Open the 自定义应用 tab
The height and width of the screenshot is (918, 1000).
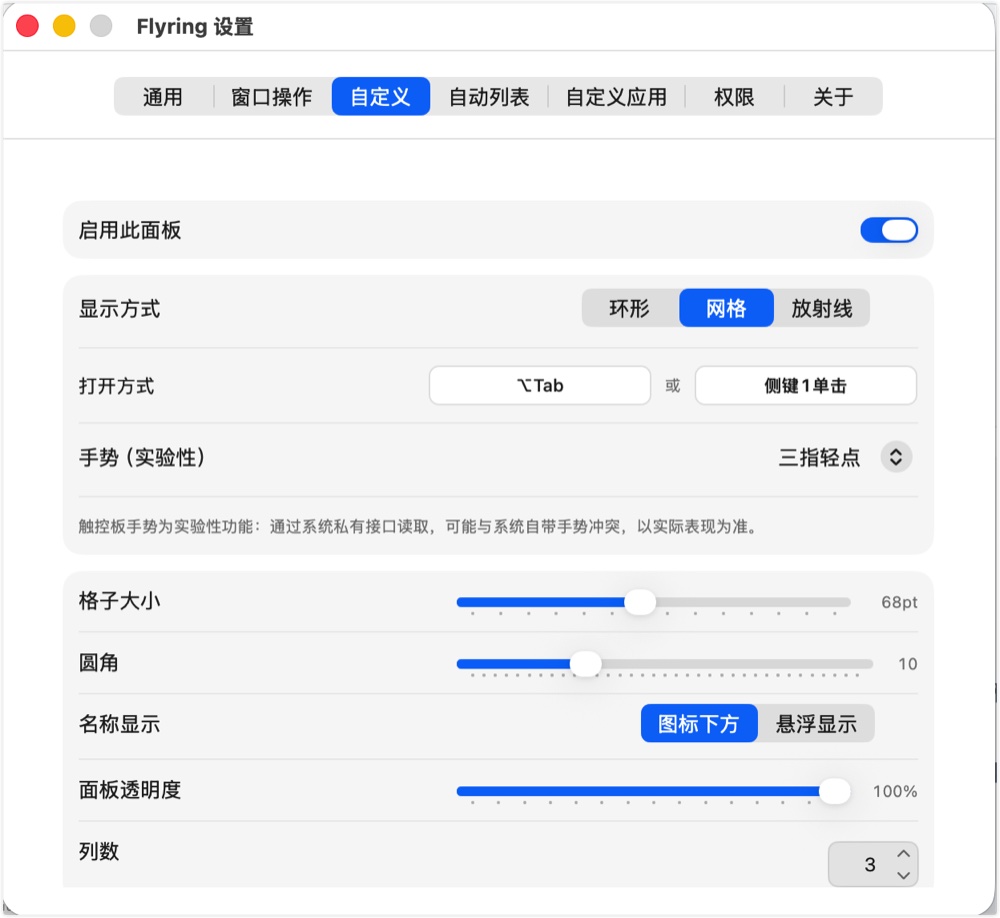tap(616, 97)
